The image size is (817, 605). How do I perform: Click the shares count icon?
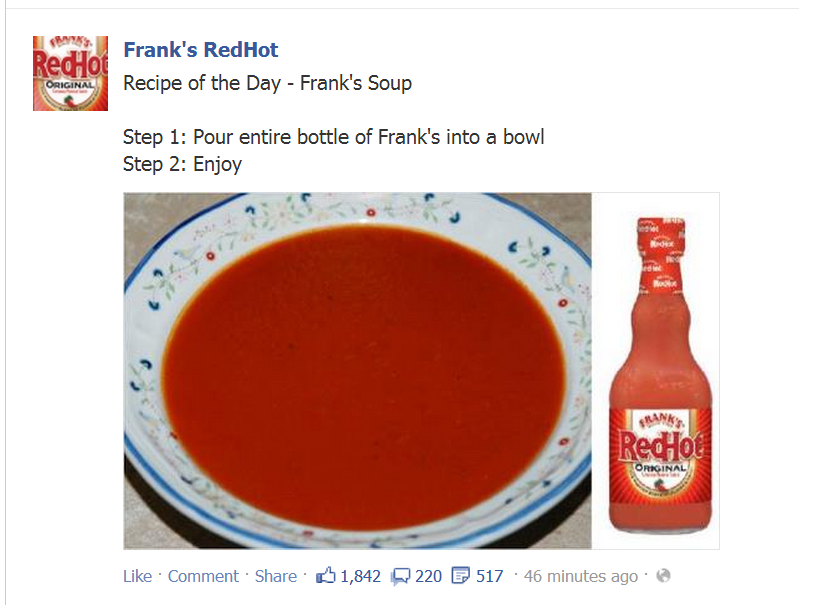461,576
